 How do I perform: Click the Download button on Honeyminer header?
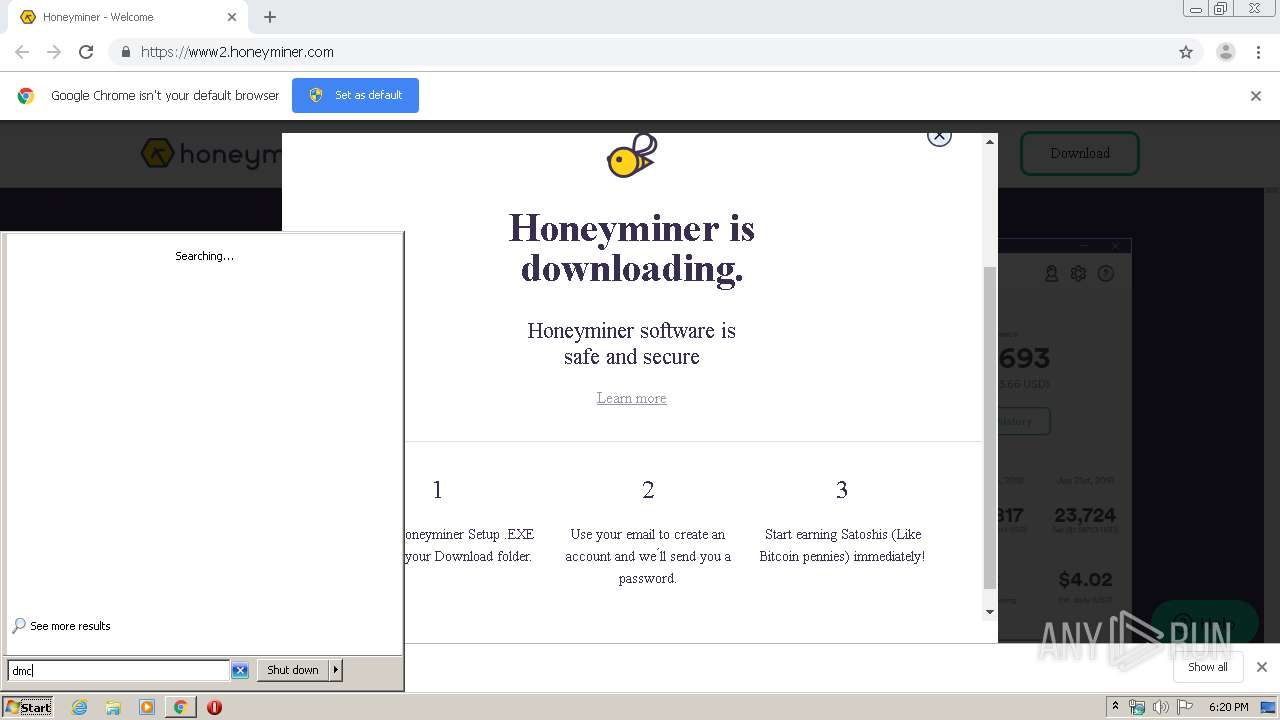click(1080, 153)
